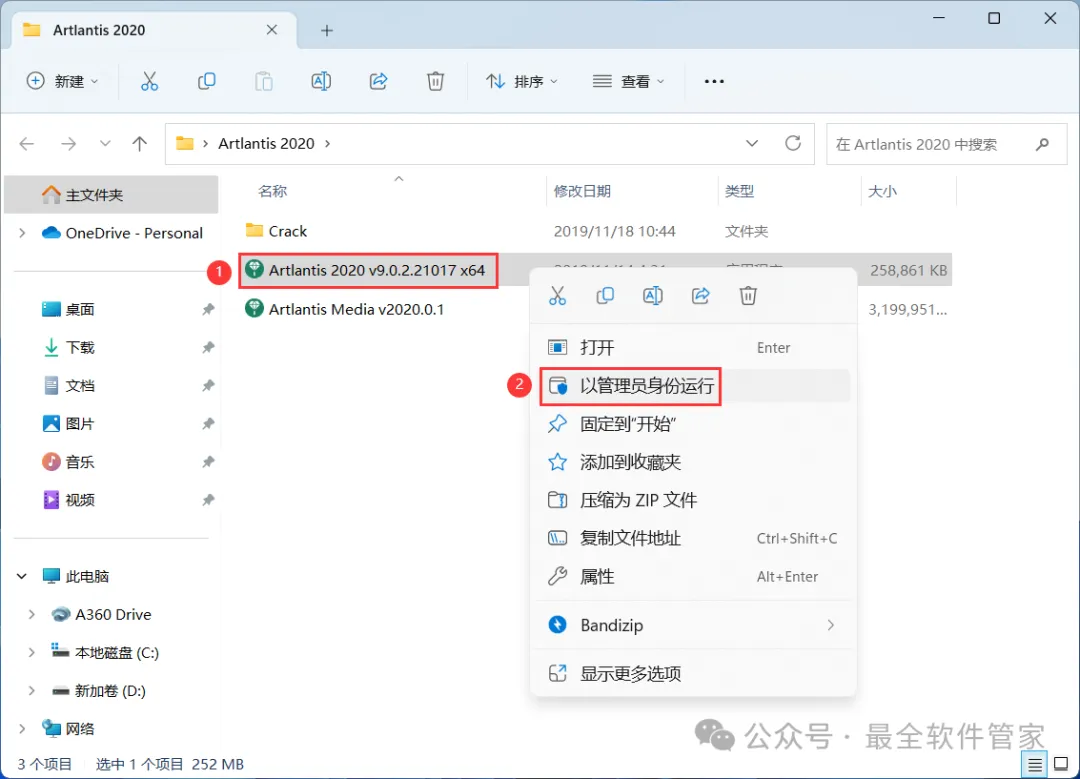The width and height of the screenshot is (1080, 779).
Task: Expand the OneDrive - Personal node
Action: 22,233
